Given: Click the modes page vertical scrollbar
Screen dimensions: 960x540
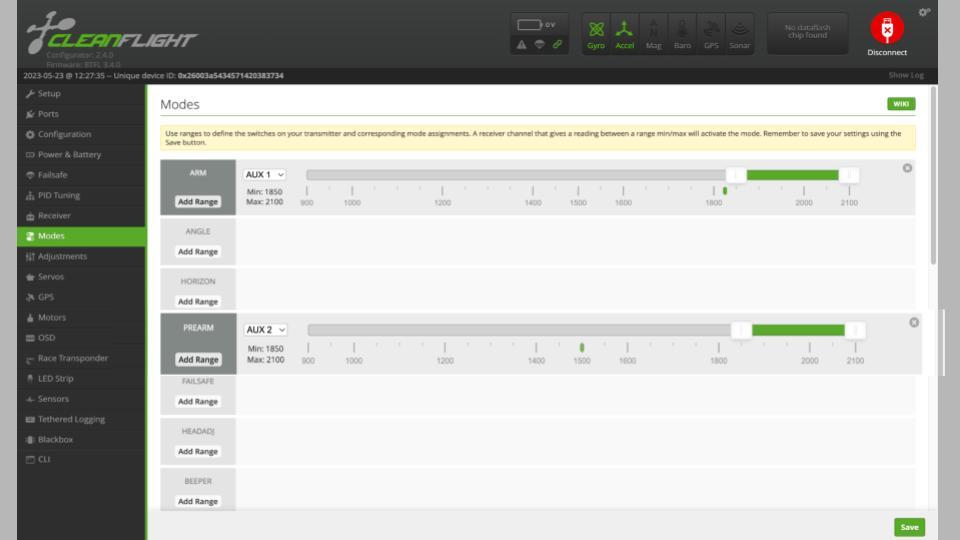Looking at the screenshot, I should pos(933,176).
